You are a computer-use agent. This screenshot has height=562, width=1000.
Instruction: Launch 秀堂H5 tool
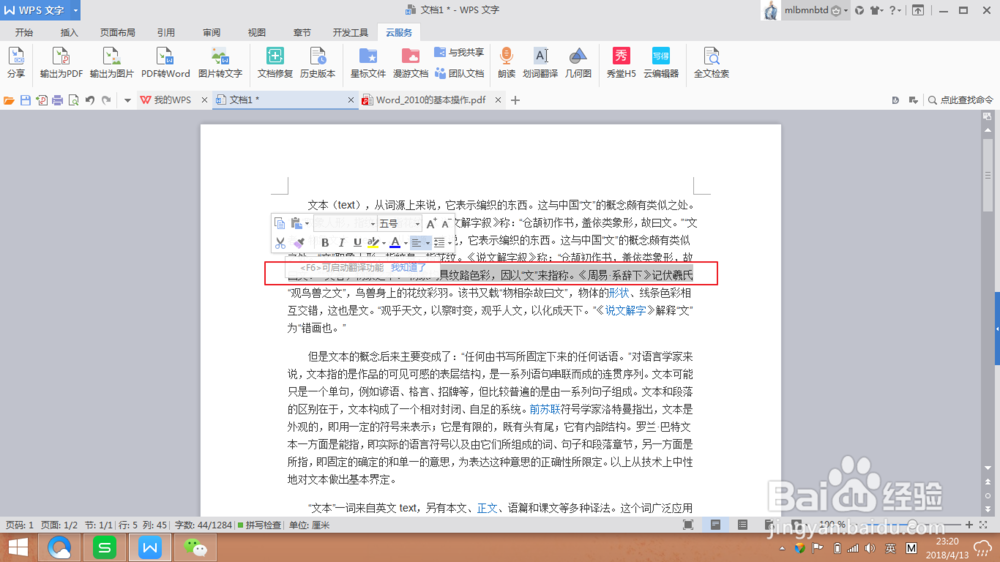coord(621,63)
